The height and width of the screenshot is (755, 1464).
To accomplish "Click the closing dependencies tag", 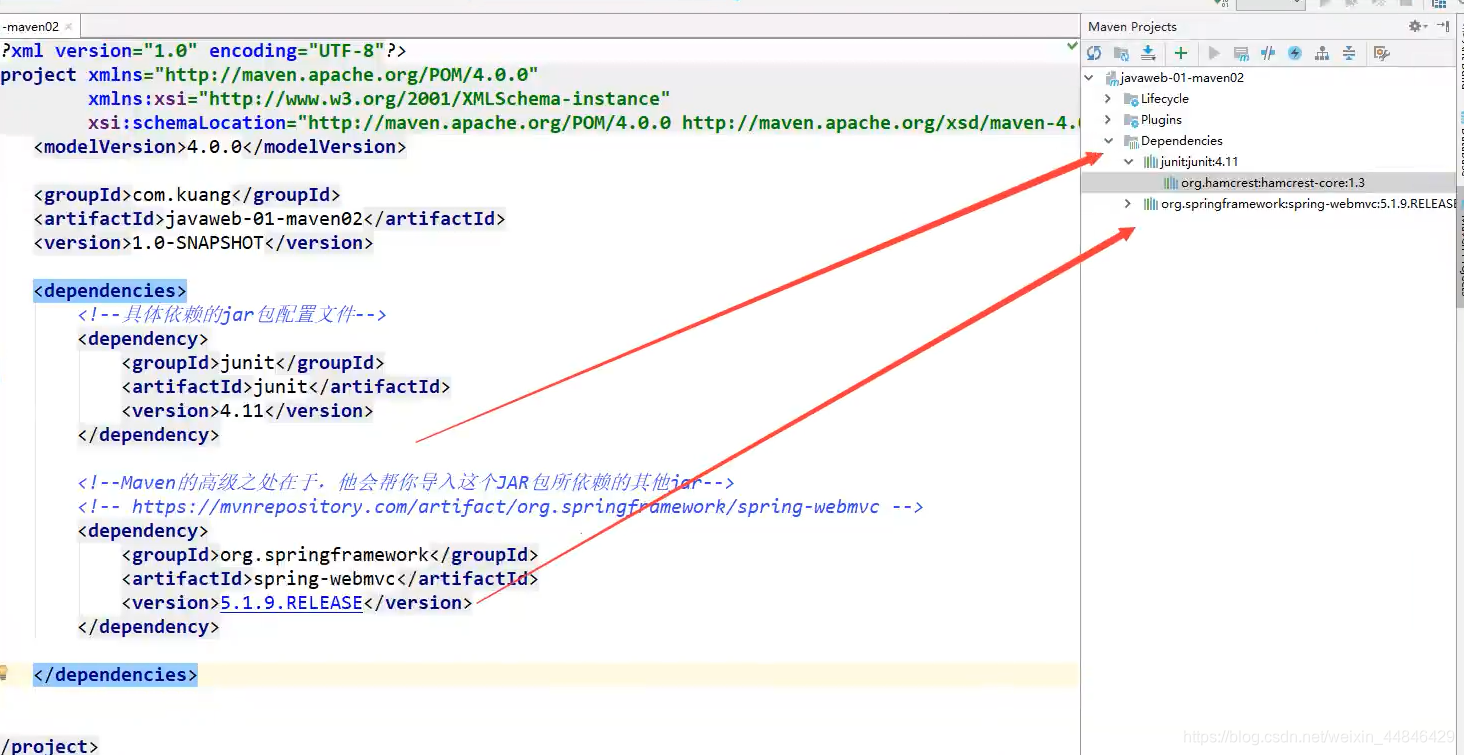I will point(115,675).
